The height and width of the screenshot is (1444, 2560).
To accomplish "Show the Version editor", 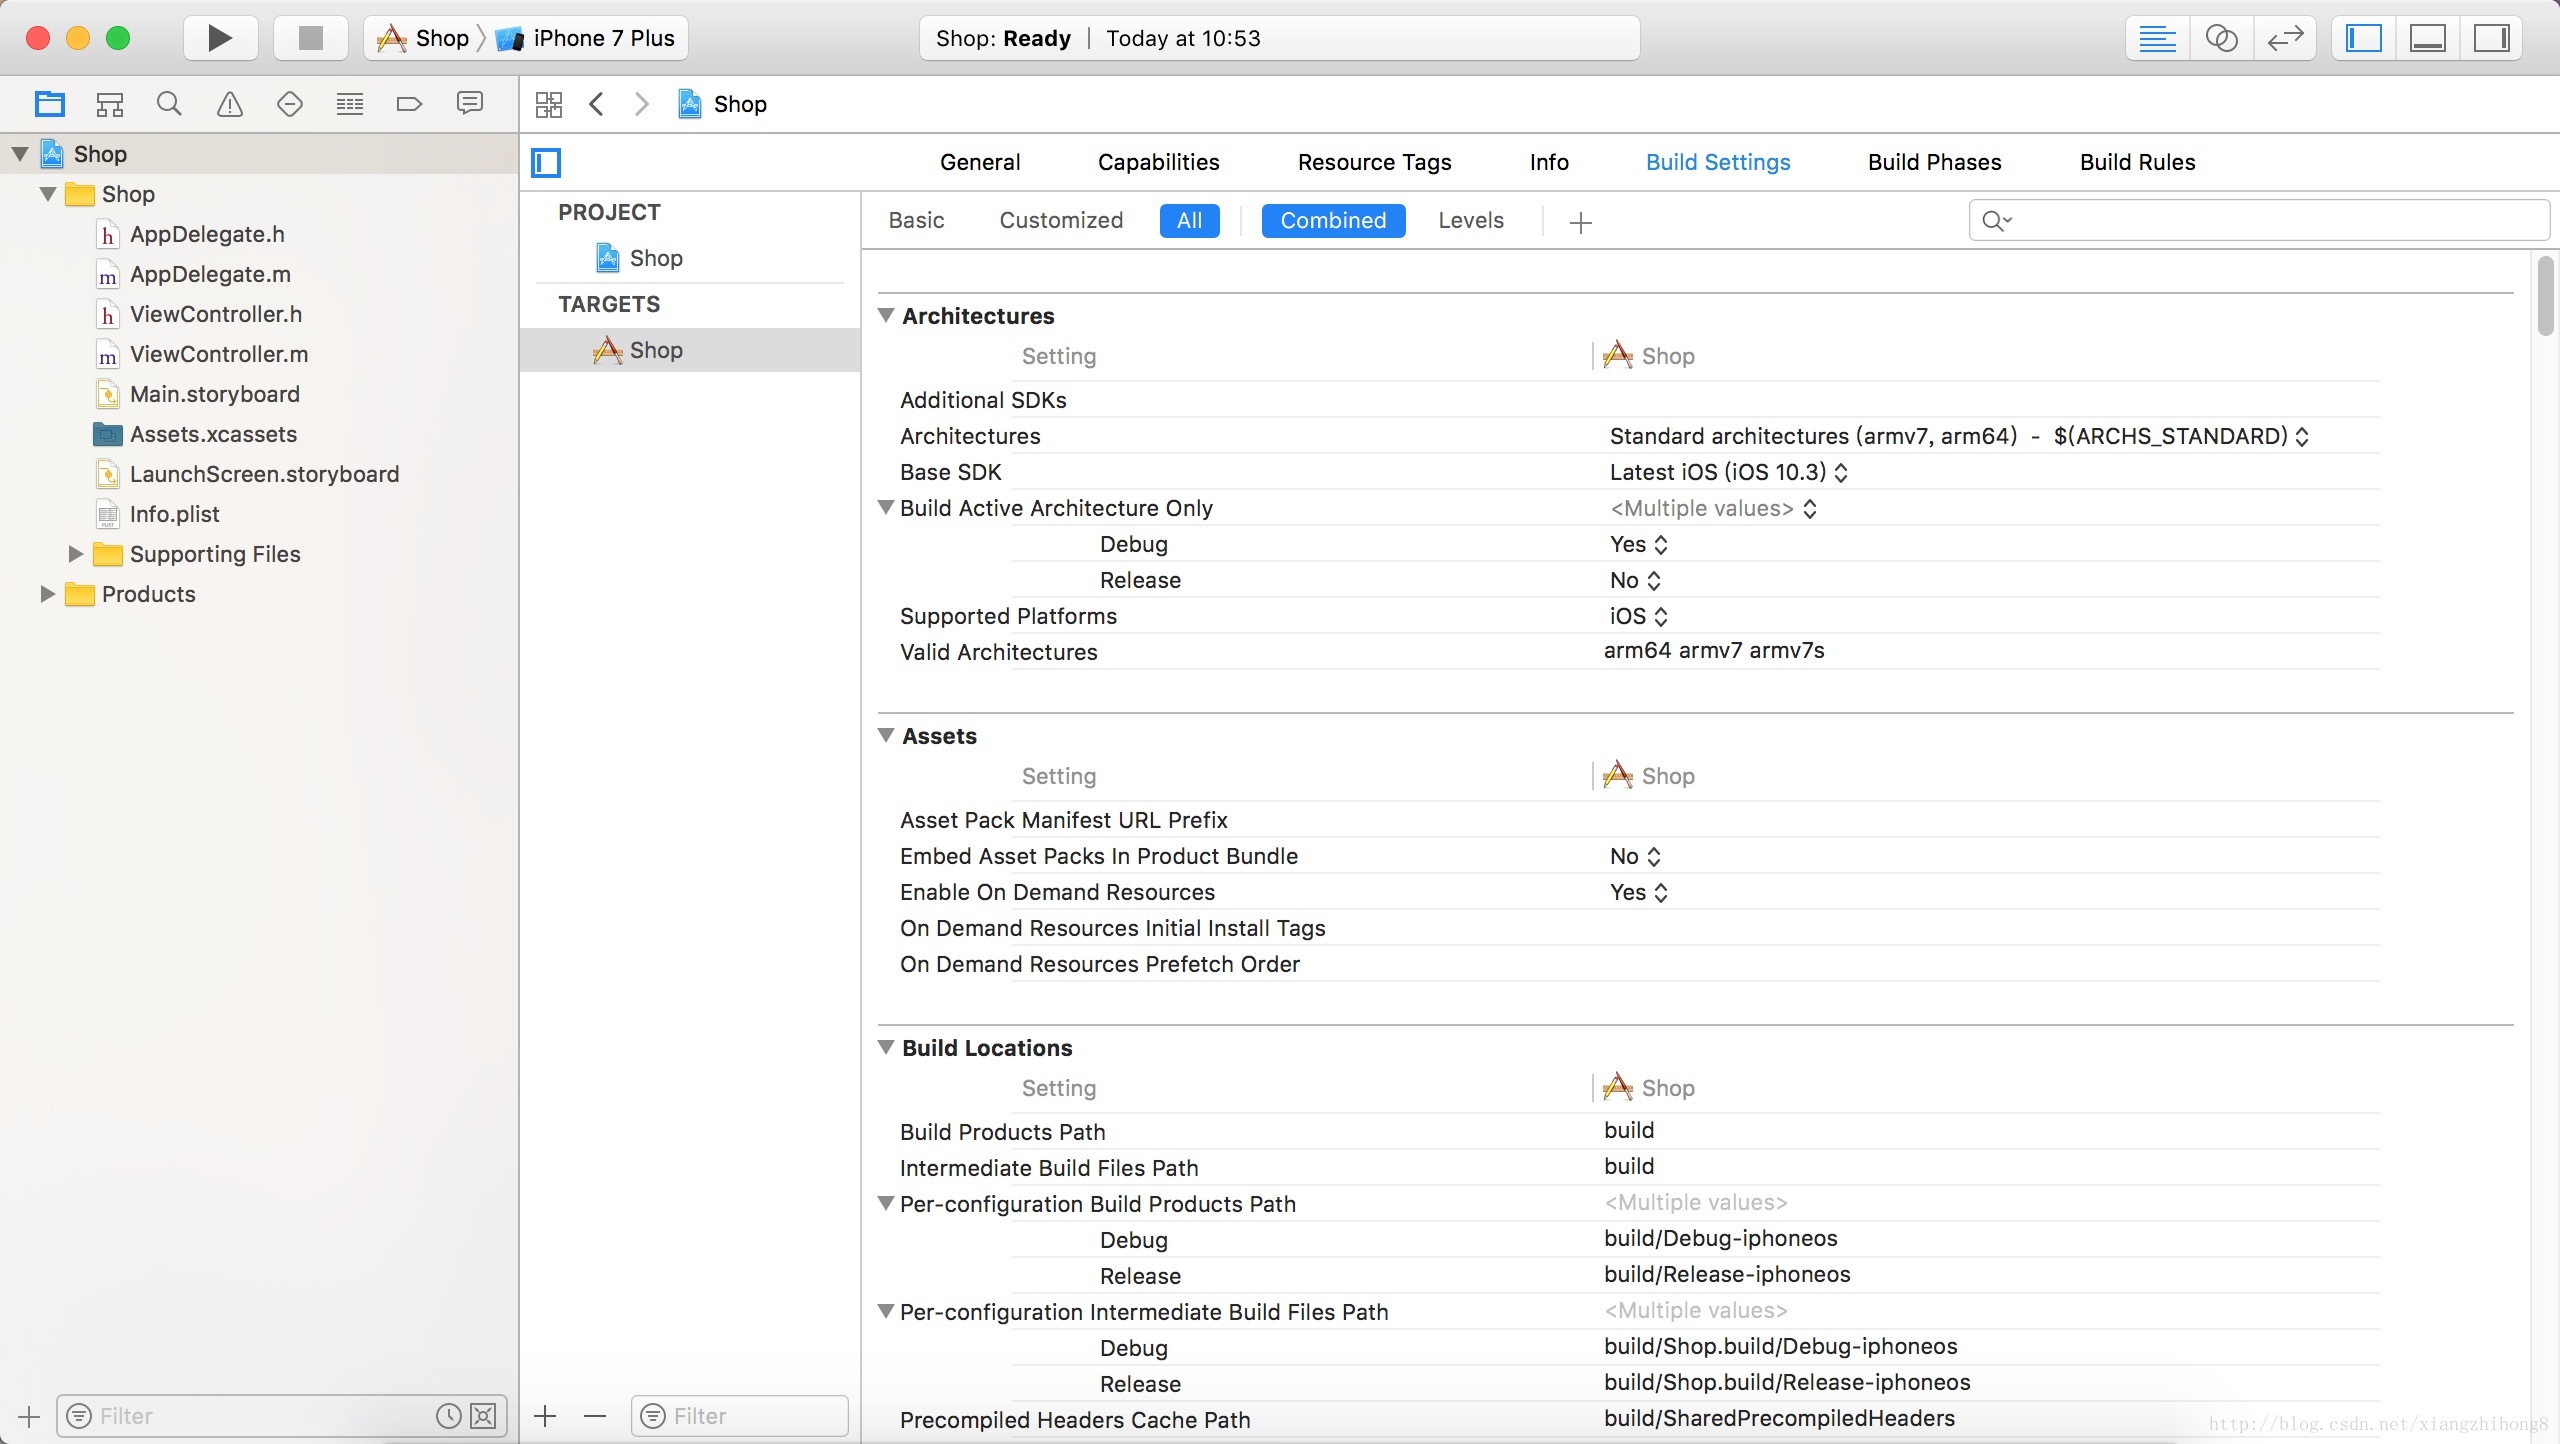I will tap(2285, 39).
